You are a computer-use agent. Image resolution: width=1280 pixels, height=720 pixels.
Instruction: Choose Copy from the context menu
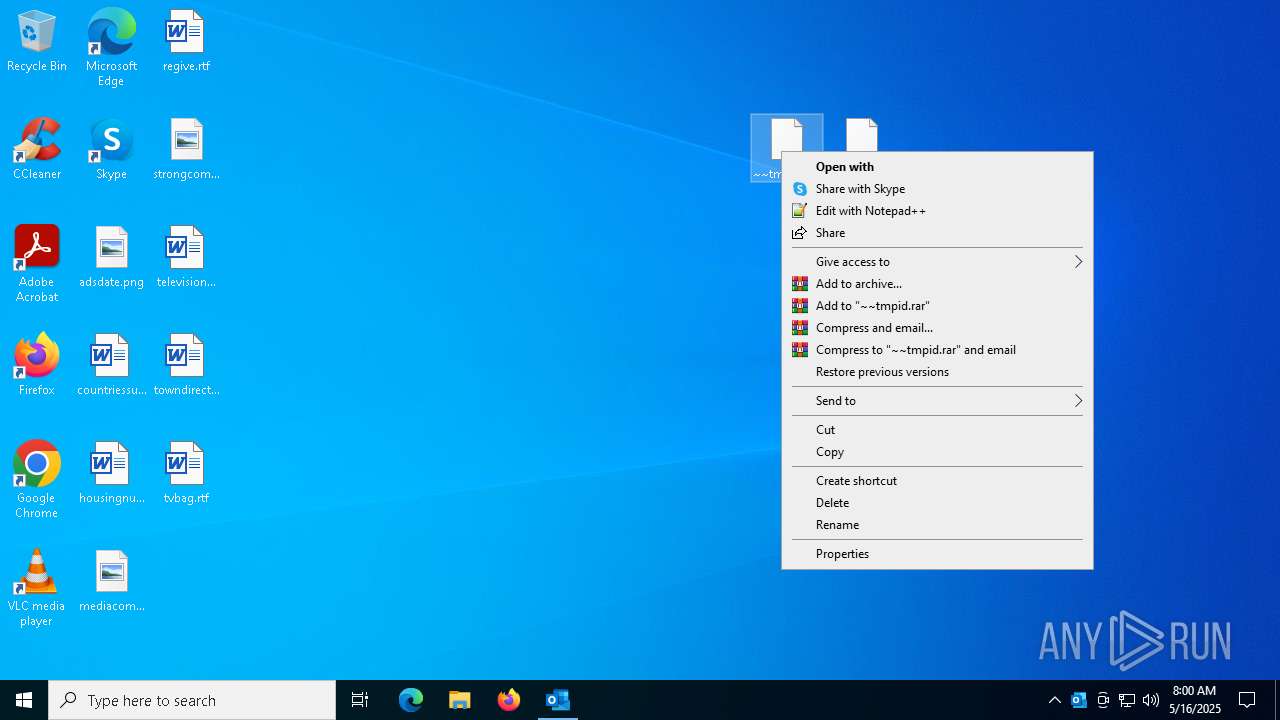coord(937,452)
